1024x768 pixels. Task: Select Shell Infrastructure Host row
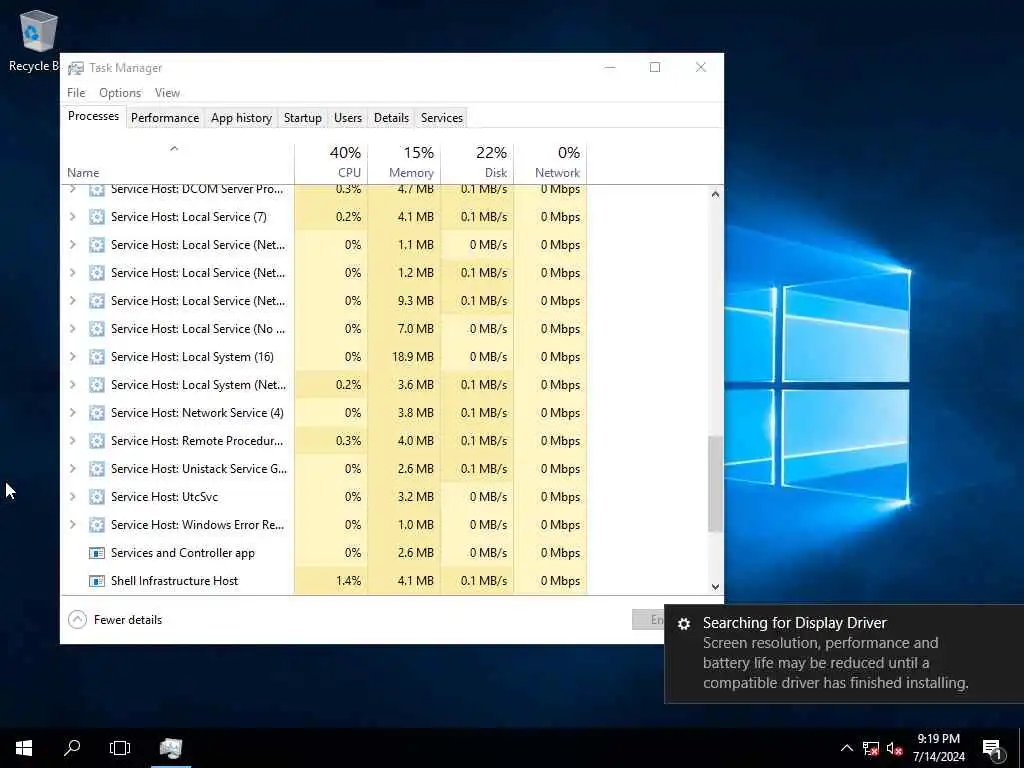point(324,581)
